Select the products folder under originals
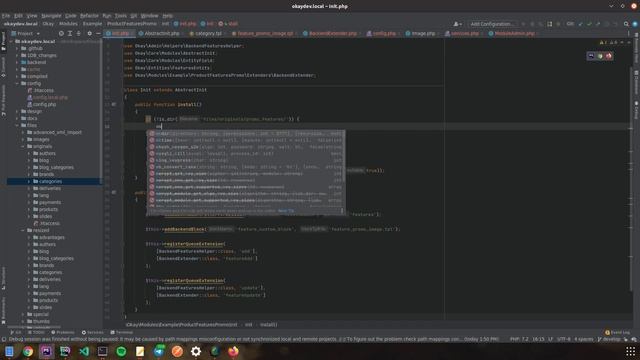This screenshot has height=360, width=640. (48, 209)
